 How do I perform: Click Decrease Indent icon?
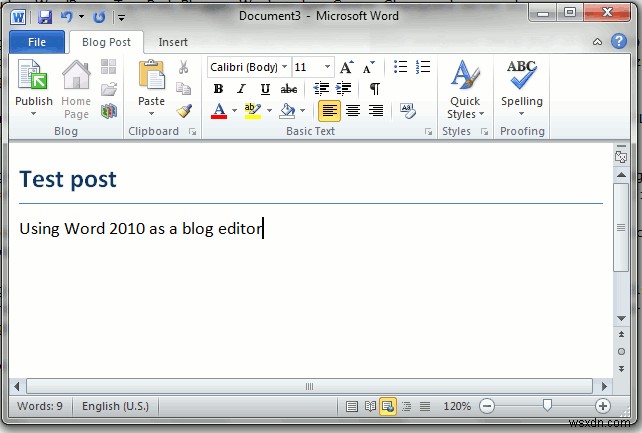pyautogui.click(x=321, y=88)
